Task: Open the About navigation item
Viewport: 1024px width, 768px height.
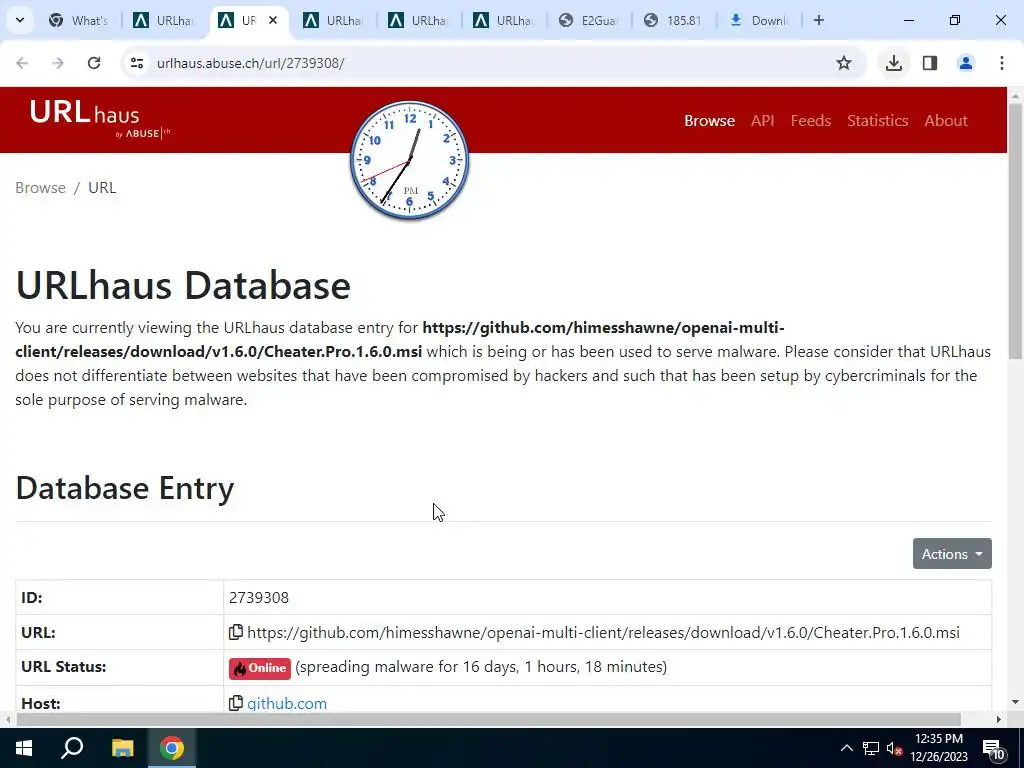Action: pyautogui.click(x=946, y=121)
